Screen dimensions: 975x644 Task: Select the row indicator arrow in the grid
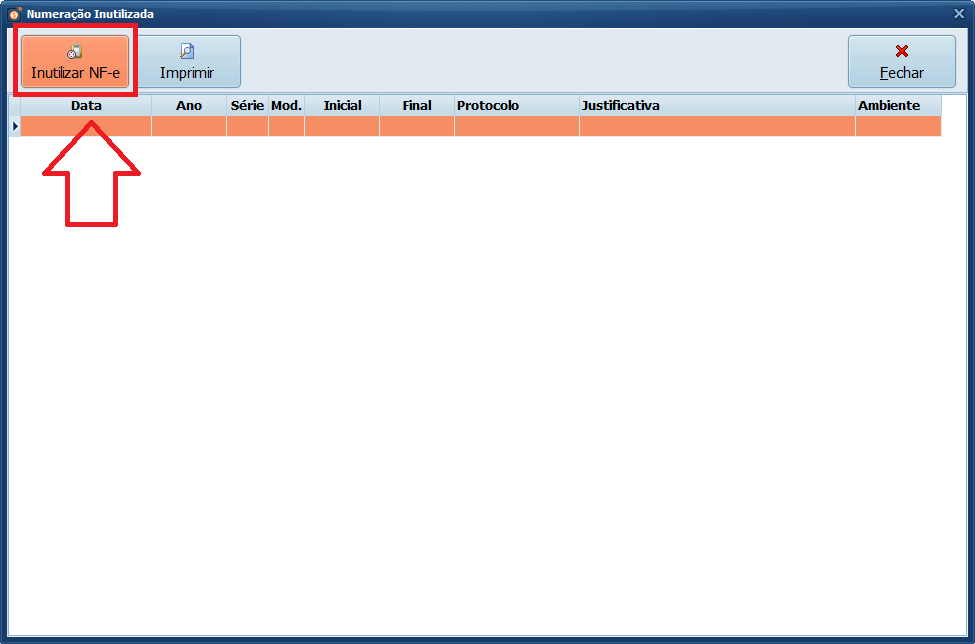pos(14,126)
